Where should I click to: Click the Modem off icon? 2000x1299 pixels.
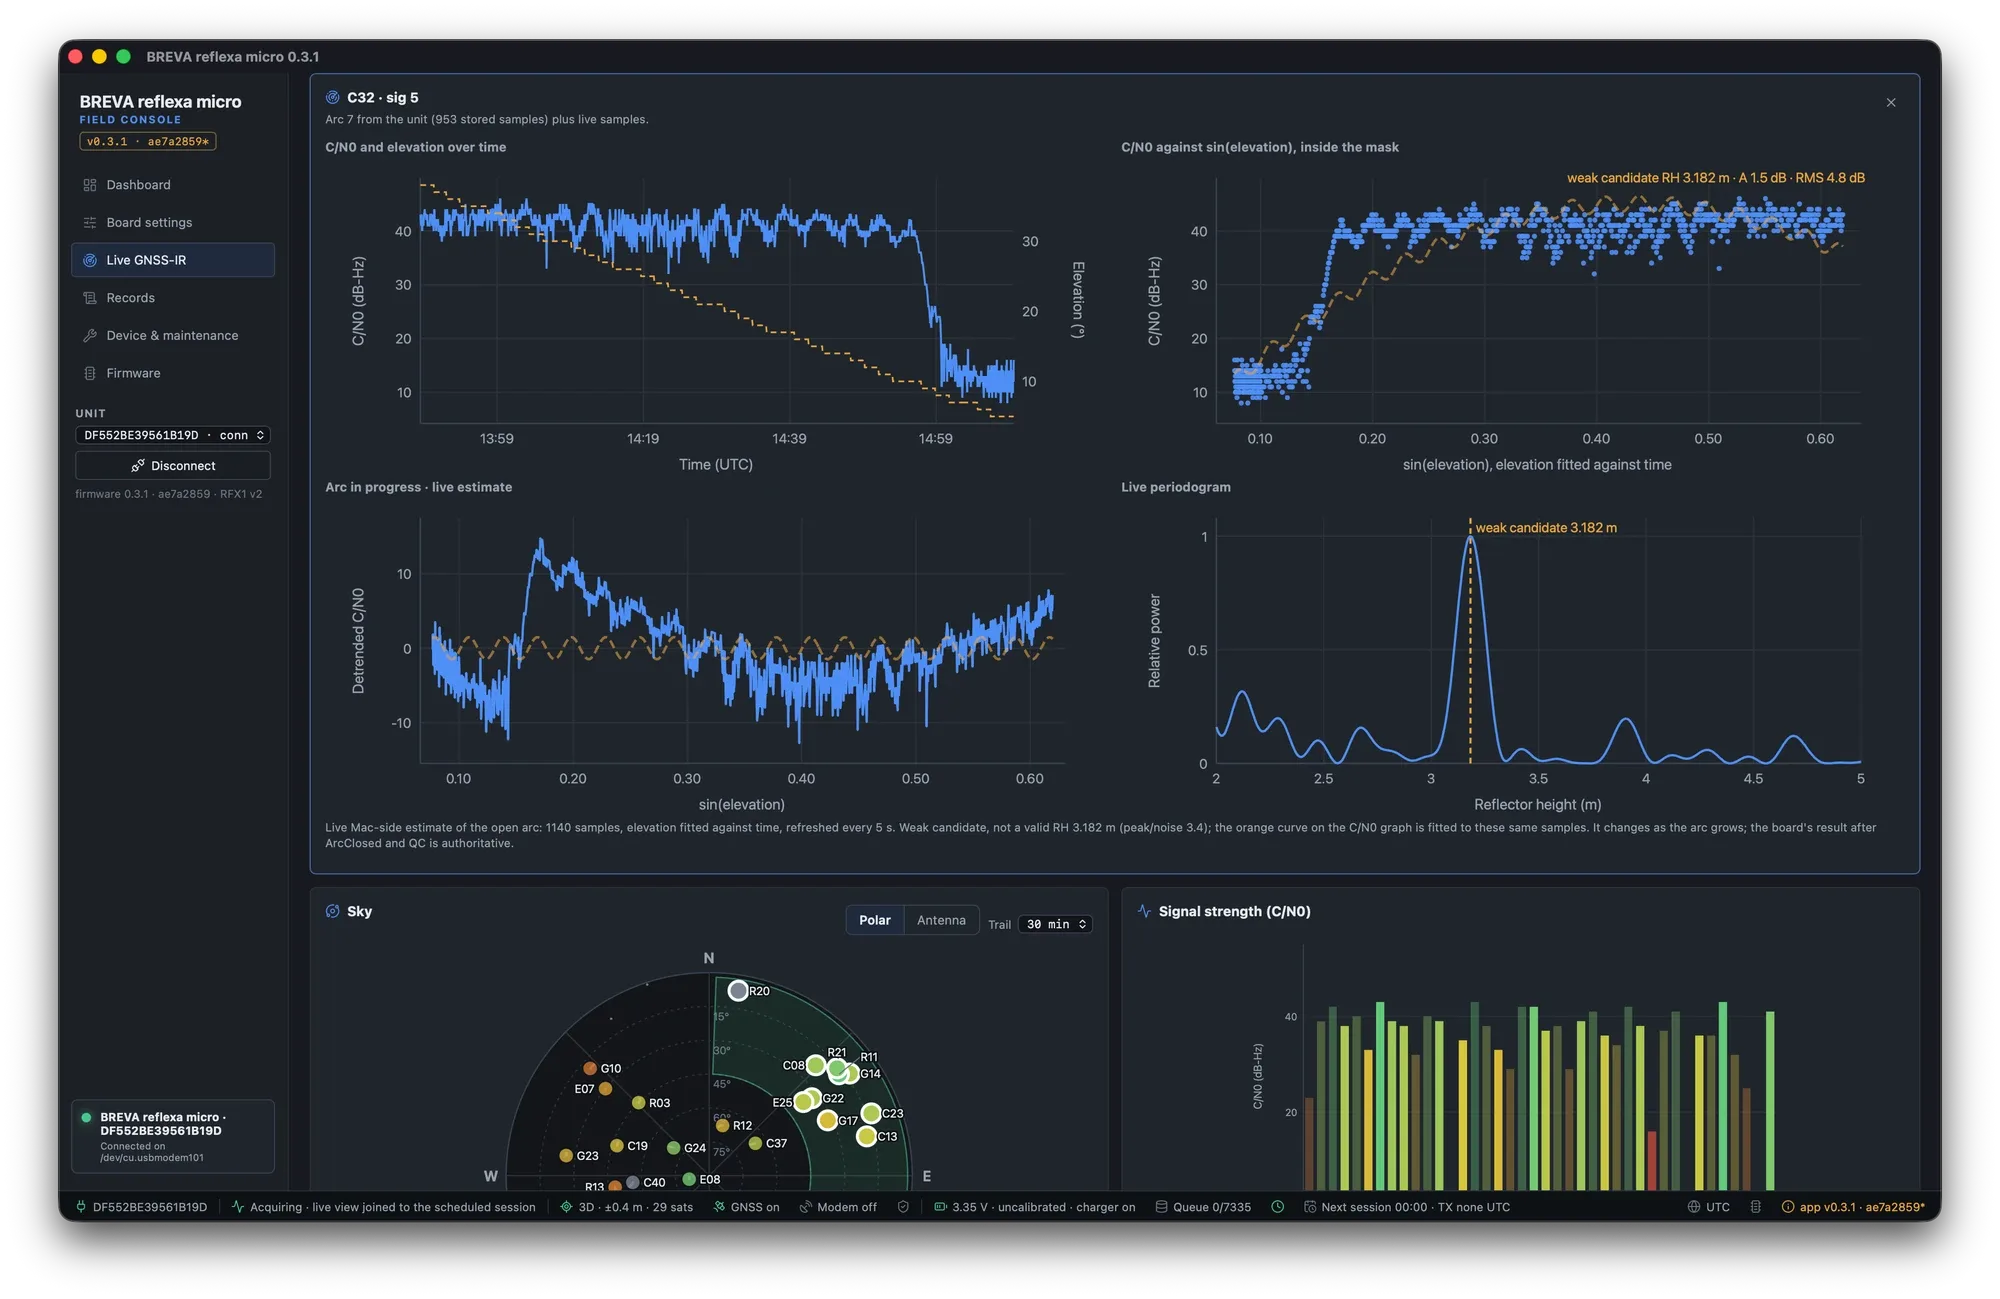point(806,1207)
